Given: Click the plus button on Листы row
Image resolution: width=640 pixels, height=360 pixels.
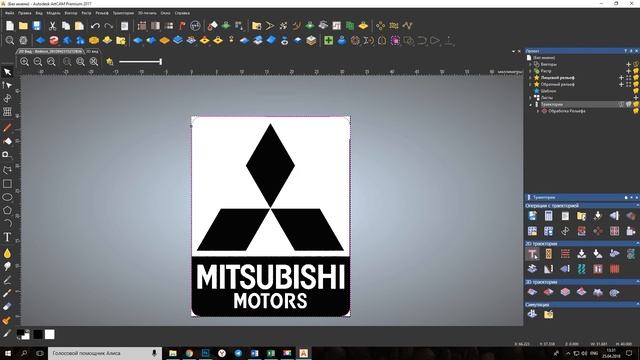Looking at the screenshot, I should (636, 98).
